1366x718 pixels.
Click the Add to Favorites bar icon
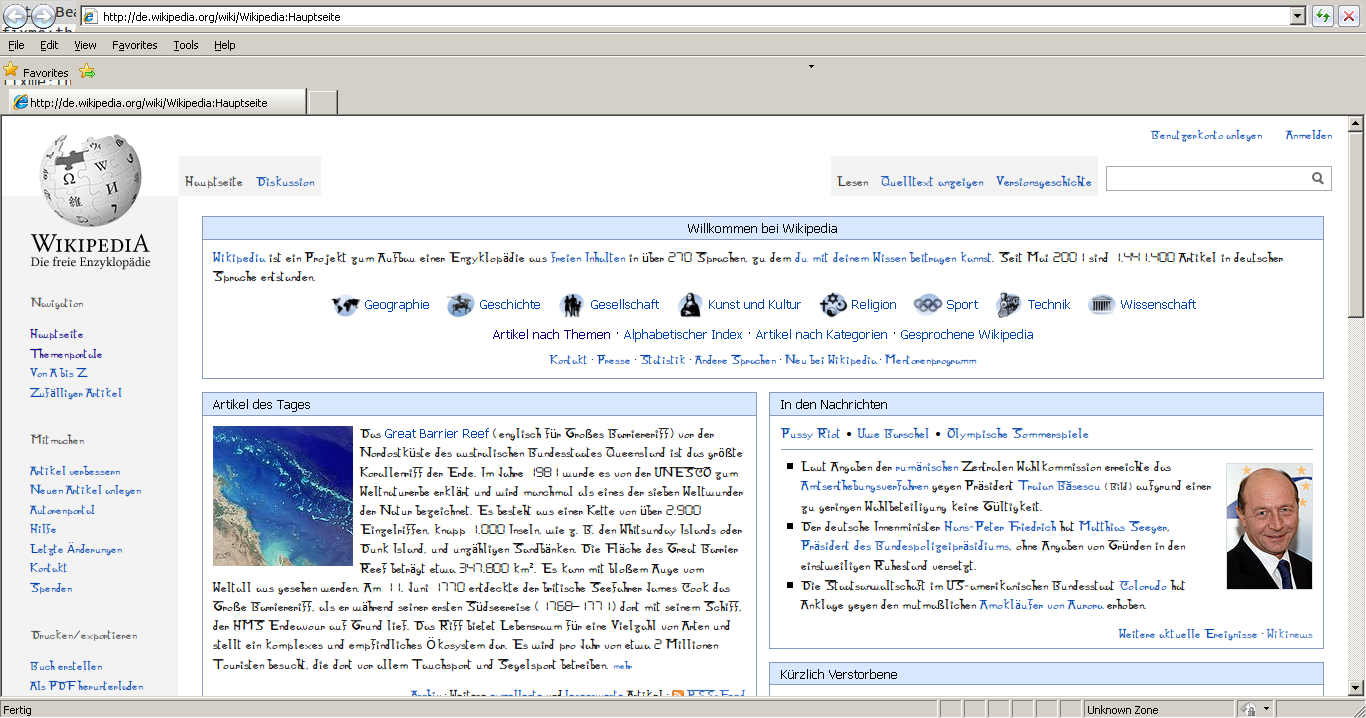87,72
